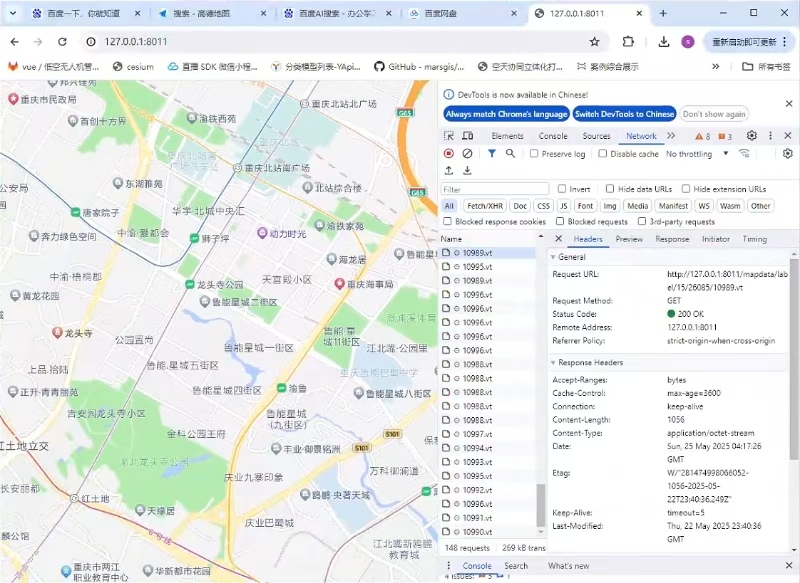Tick Hide extension URLs checkbox
The width and height of the screenshot is (800, 583).
pos(686,189)
